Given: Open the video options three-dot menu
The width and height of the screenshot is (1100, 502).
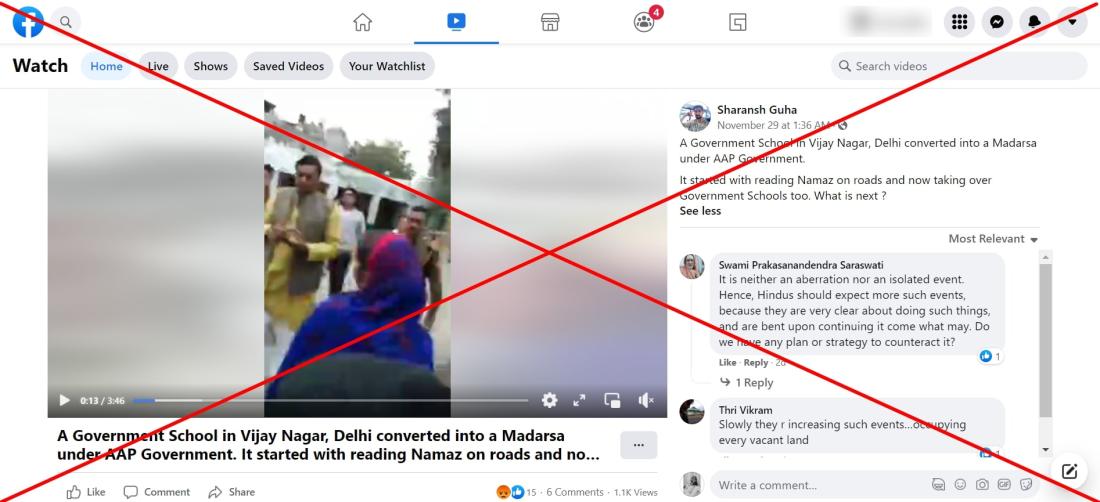Looking at the screenshot, I should click(638, 445).
